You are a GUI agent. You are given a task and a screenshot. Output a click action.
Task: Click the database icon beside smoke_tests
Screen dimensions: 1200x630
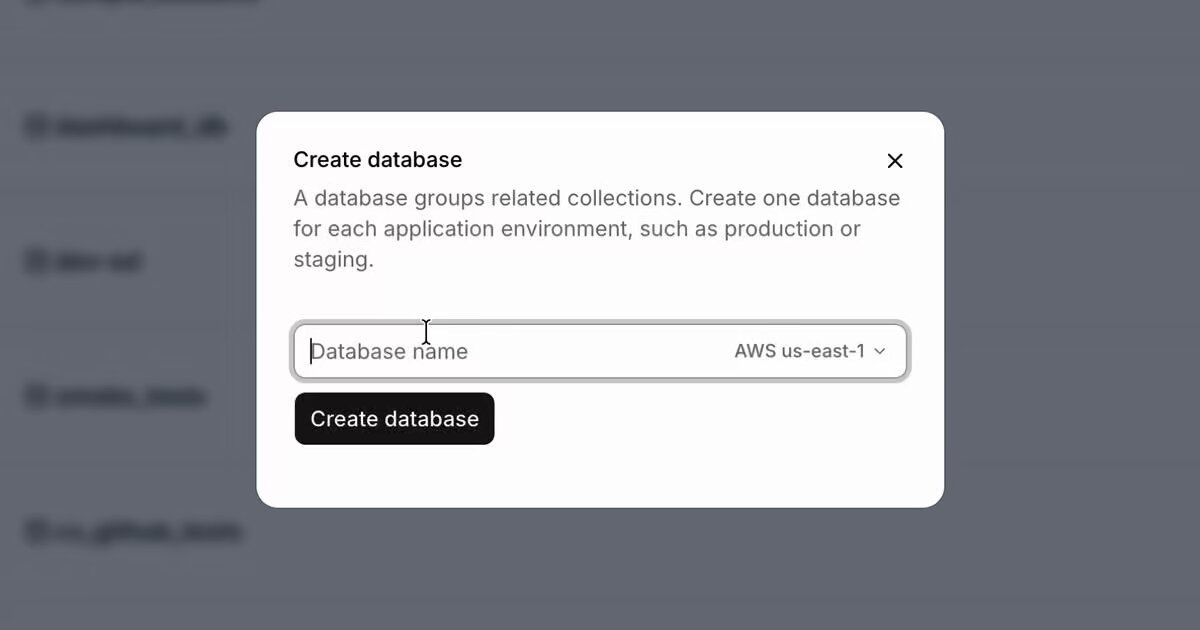[36, 397]
